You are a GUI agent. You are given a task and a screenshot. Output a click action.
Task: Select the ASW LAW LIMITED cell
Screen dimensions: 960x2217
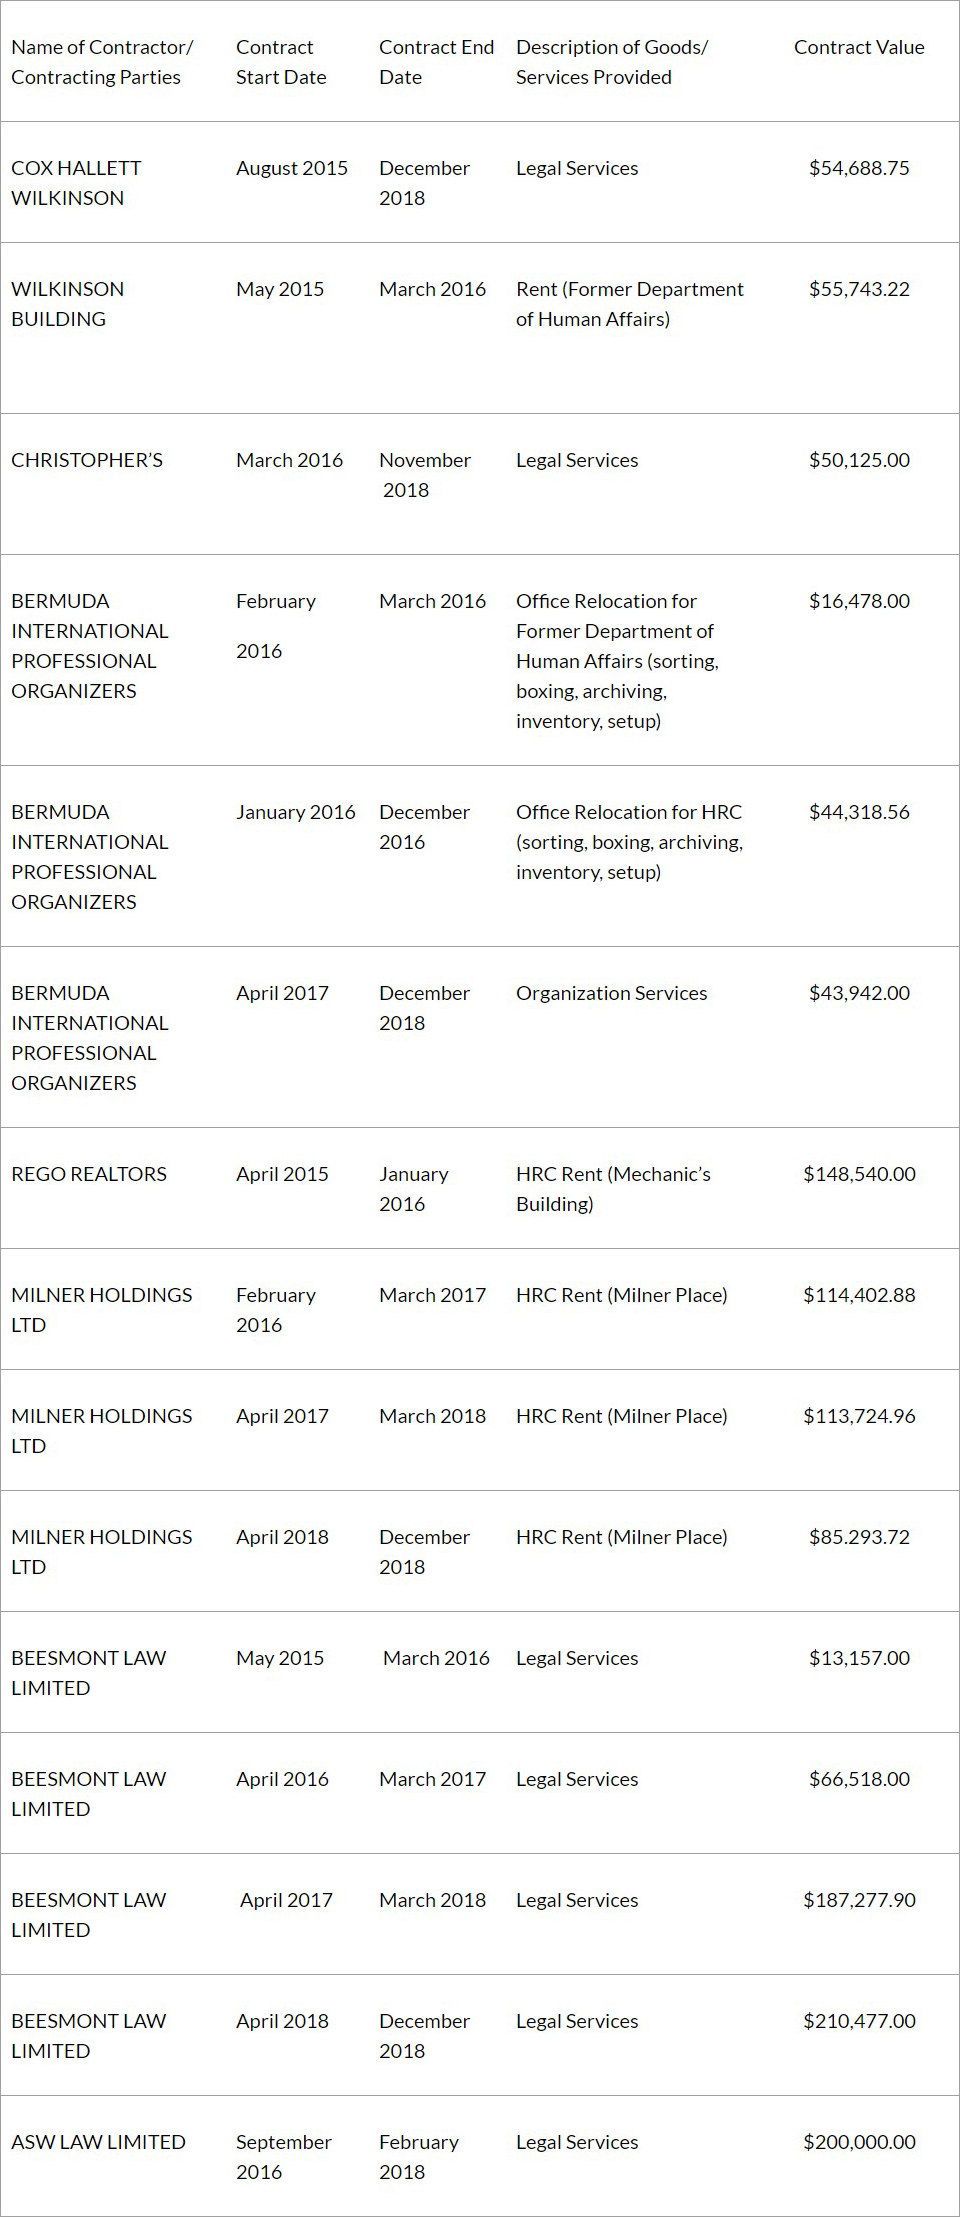pos(98,2141)
